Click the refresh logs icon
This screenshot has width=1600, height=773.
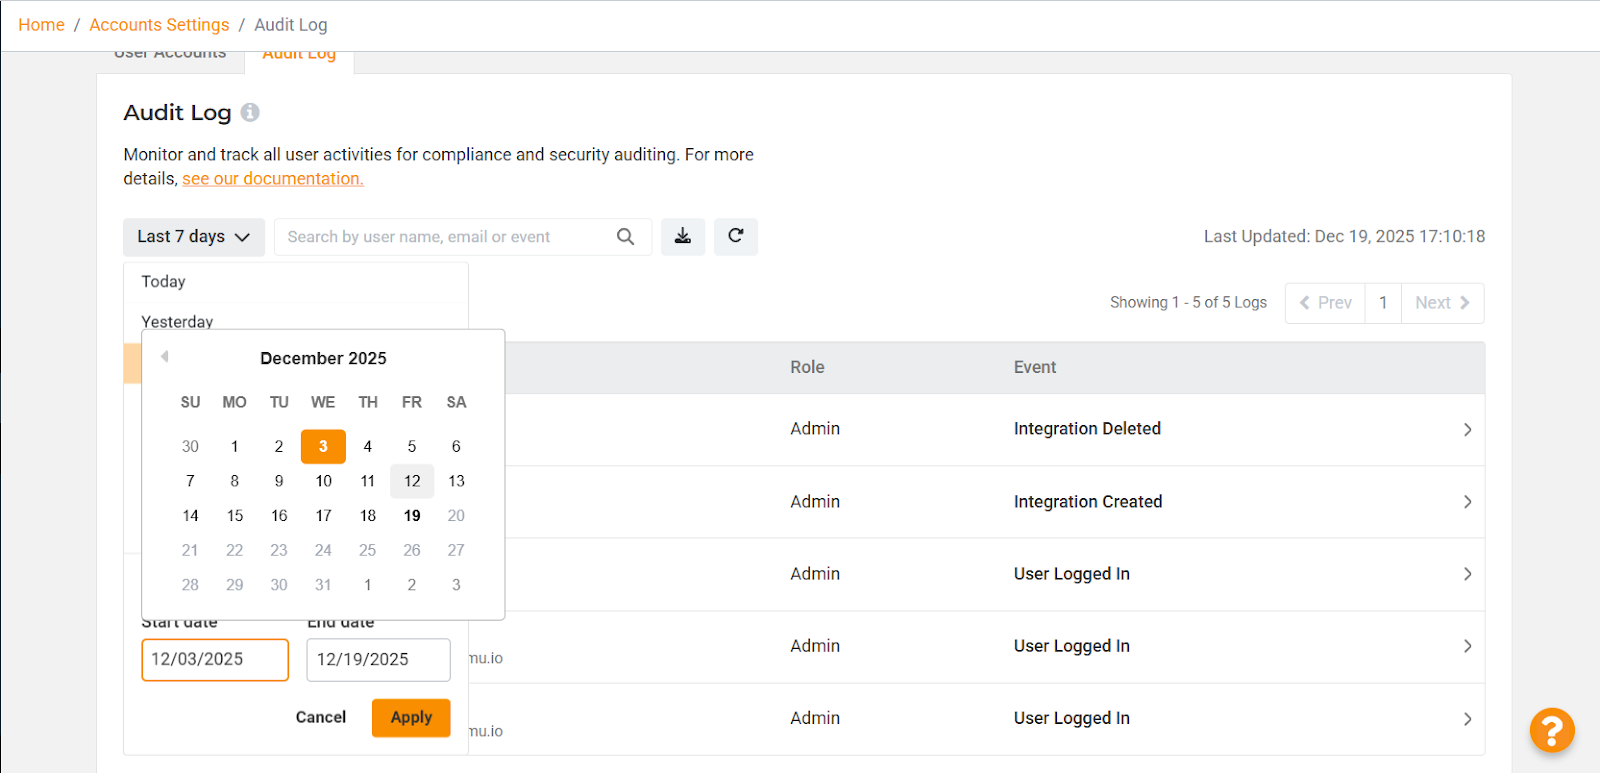[735, 236]
